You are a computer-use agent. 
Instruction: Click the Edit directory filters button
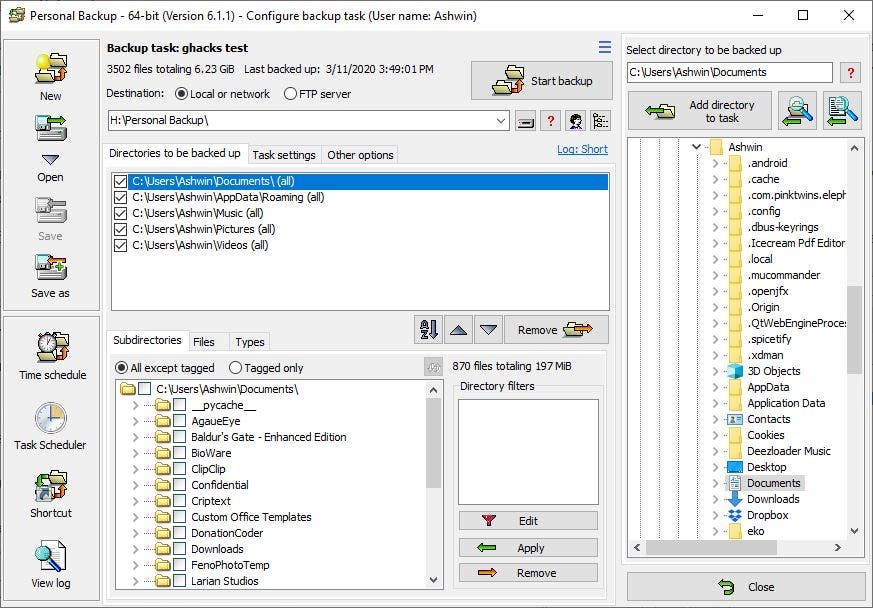pos(528,521)
